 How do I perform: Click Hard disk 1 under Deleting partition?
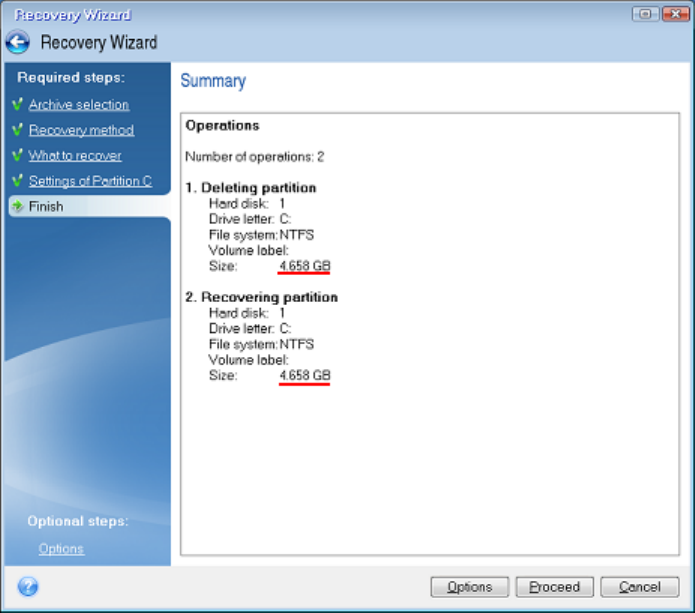[247, 203]
